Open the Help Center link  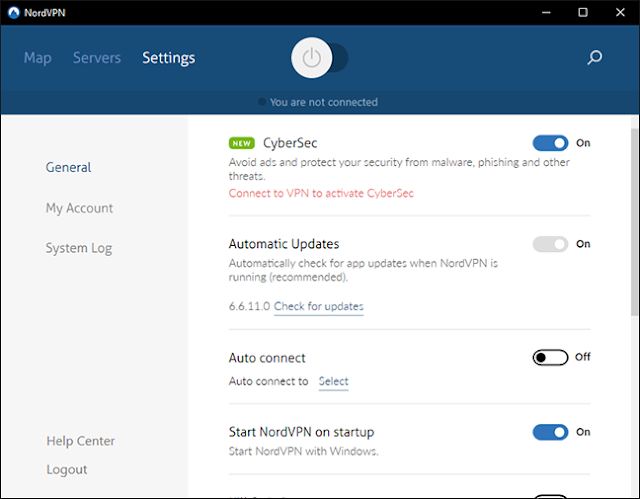[x=80, y=441]
